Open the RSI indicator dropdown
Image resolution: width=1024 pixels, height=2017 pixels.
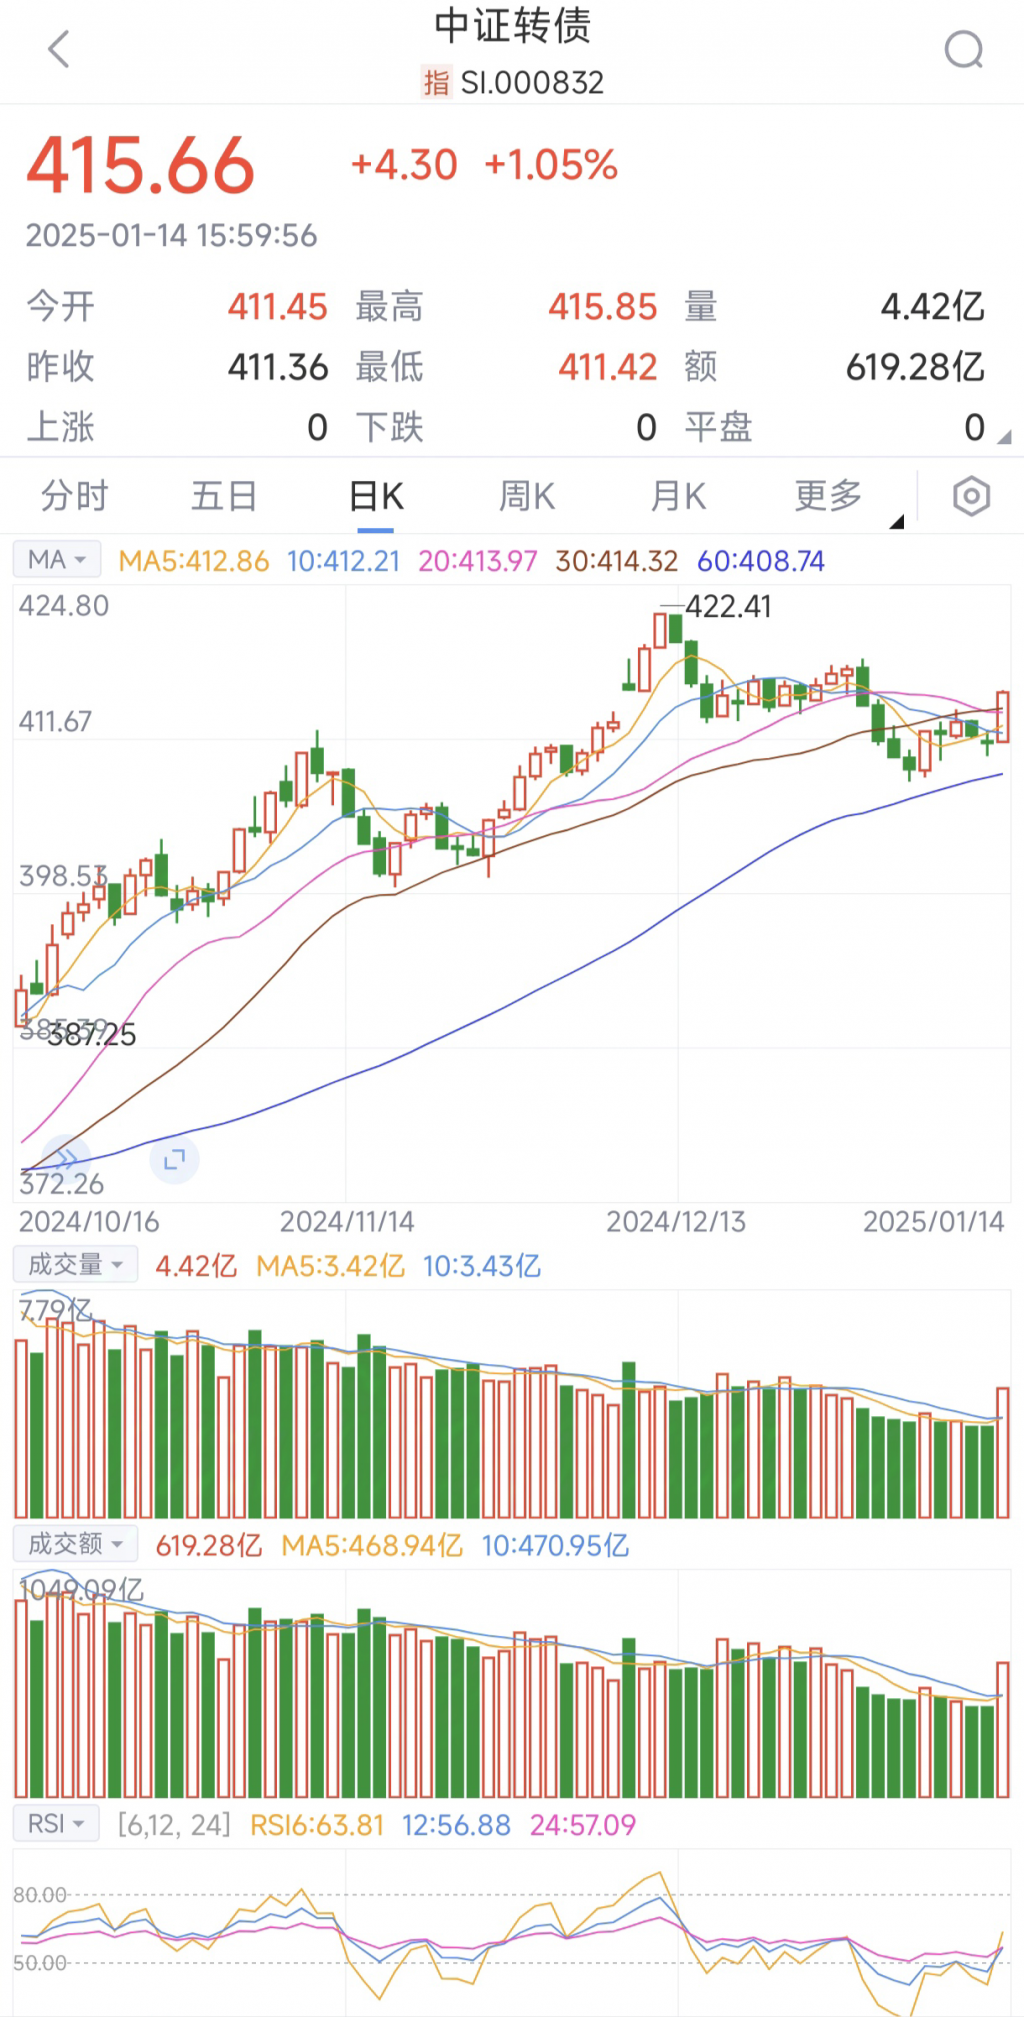[57, 1824]
